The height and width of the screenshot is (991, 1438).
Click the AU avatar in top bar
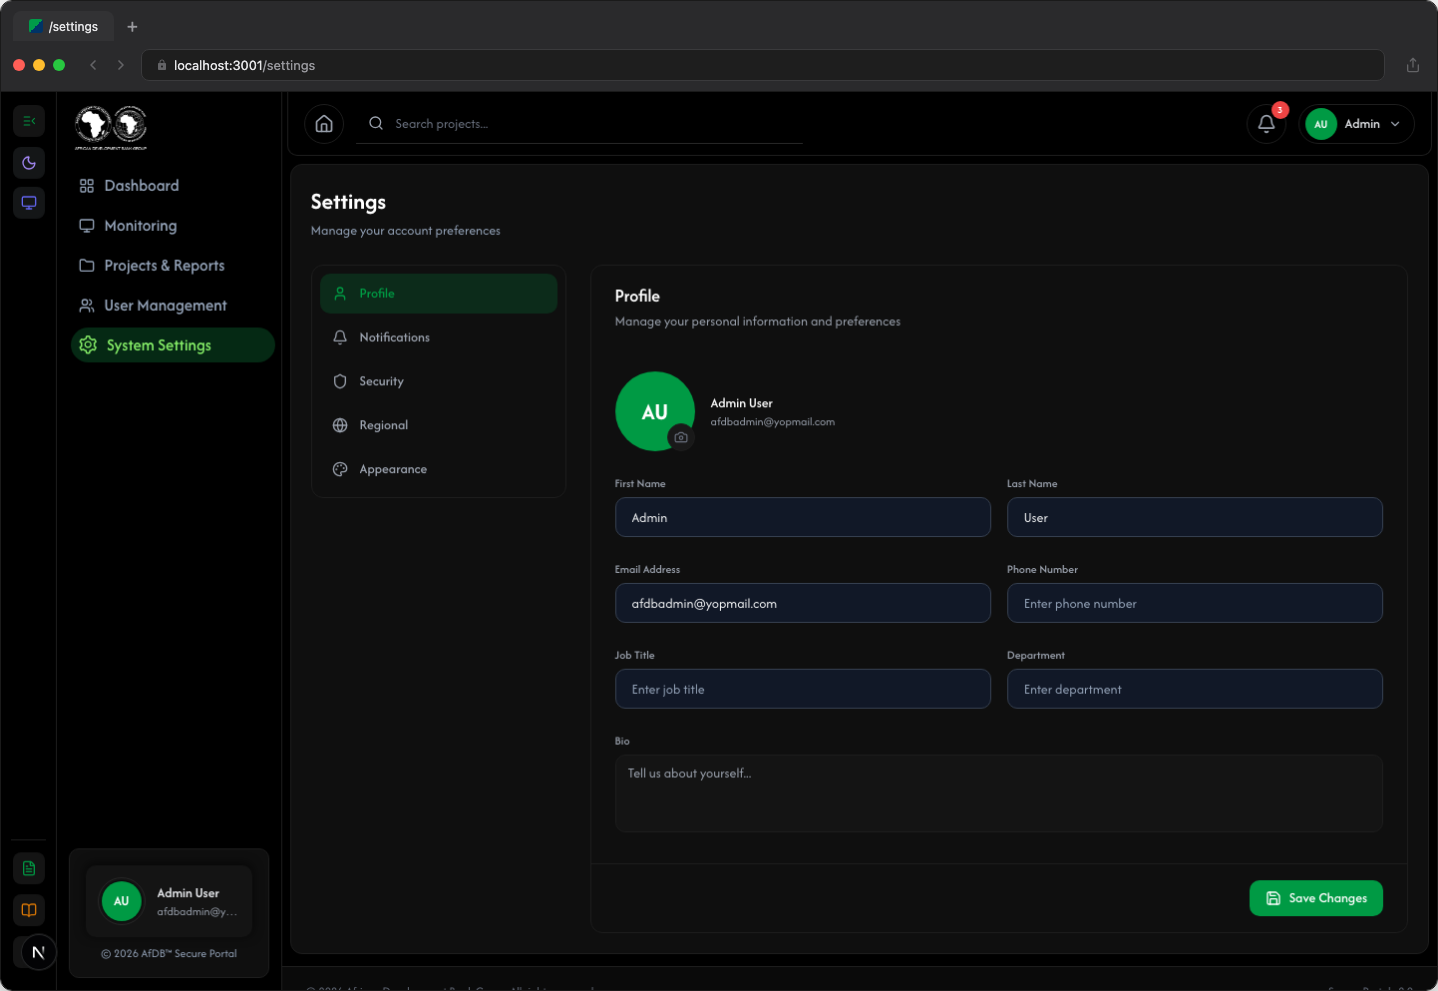pyautogui.click(x=1321, y=124)
